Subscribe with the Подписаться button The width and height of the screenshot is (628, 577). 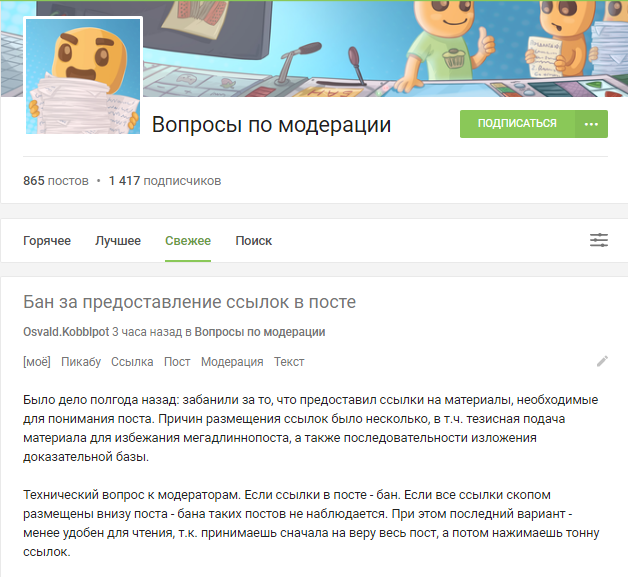(517, 124)
